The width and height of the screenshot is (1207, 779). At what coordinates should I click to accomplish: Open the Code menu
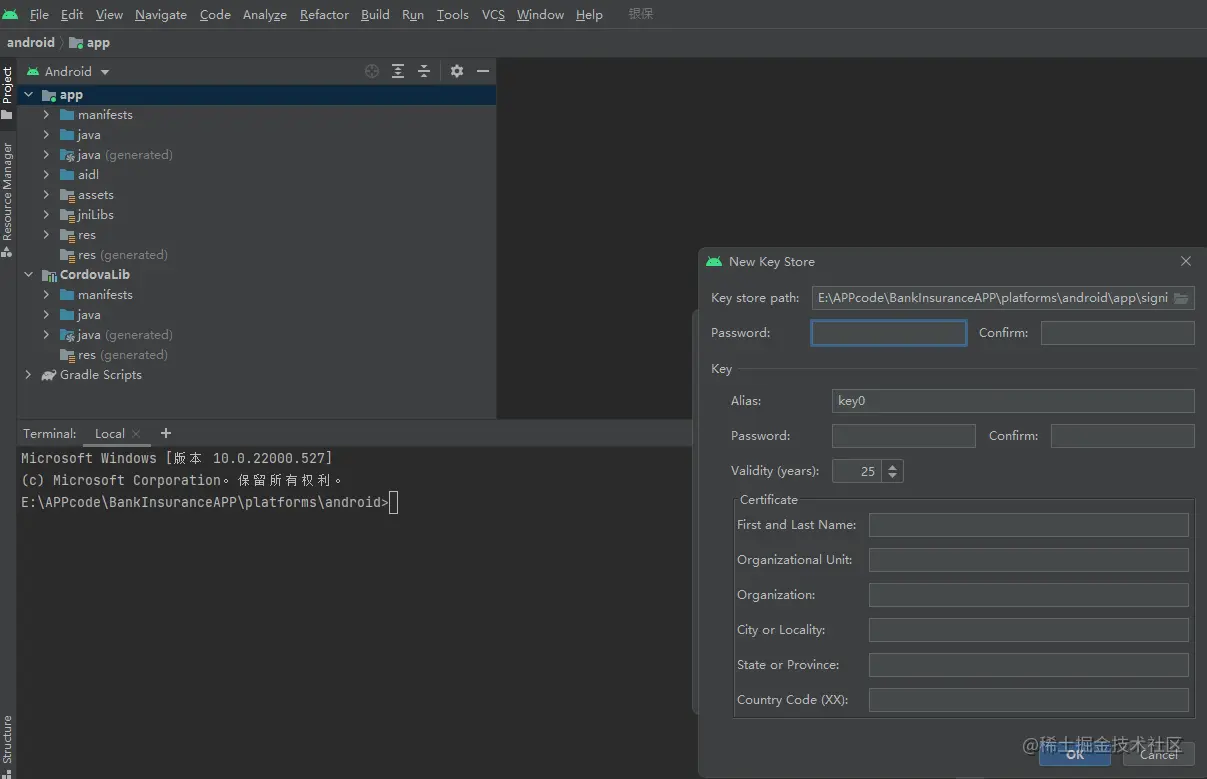click(x=215, y=15)
